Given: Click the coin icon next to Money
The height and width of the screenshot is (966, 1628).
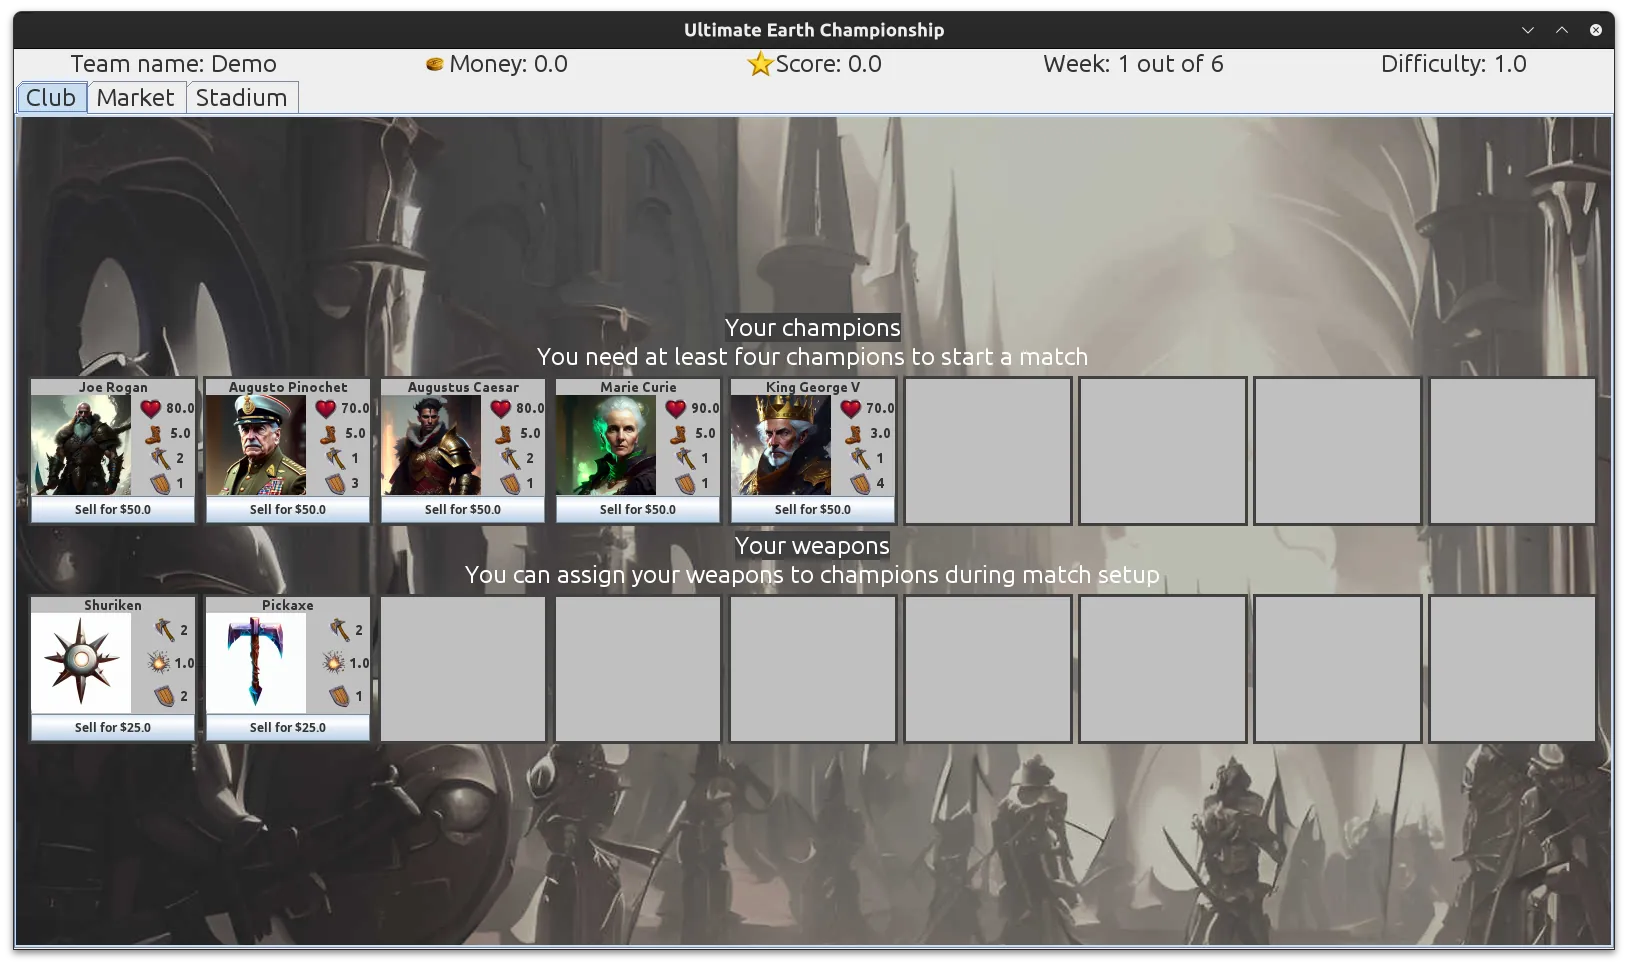Looking at the screenshot, I should [433, 64].
